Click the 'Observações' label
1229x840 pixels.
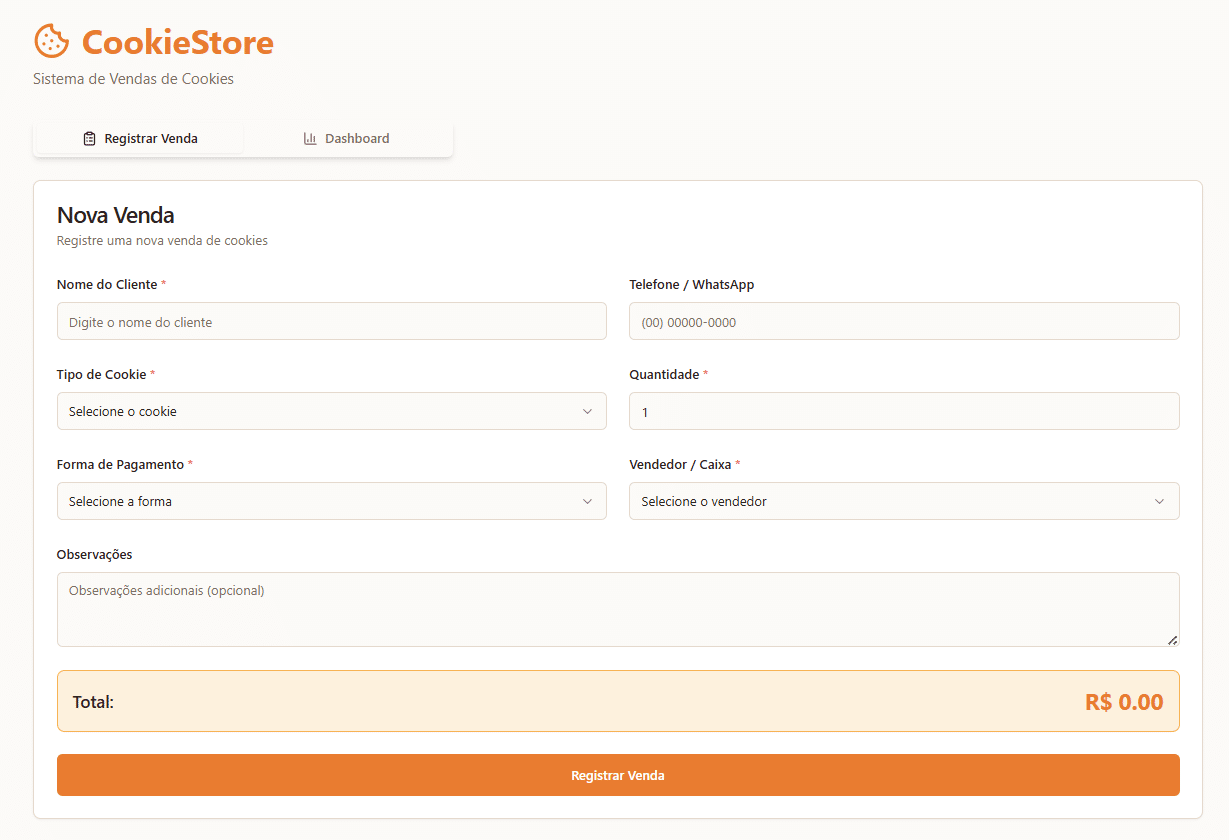point(94,555)
